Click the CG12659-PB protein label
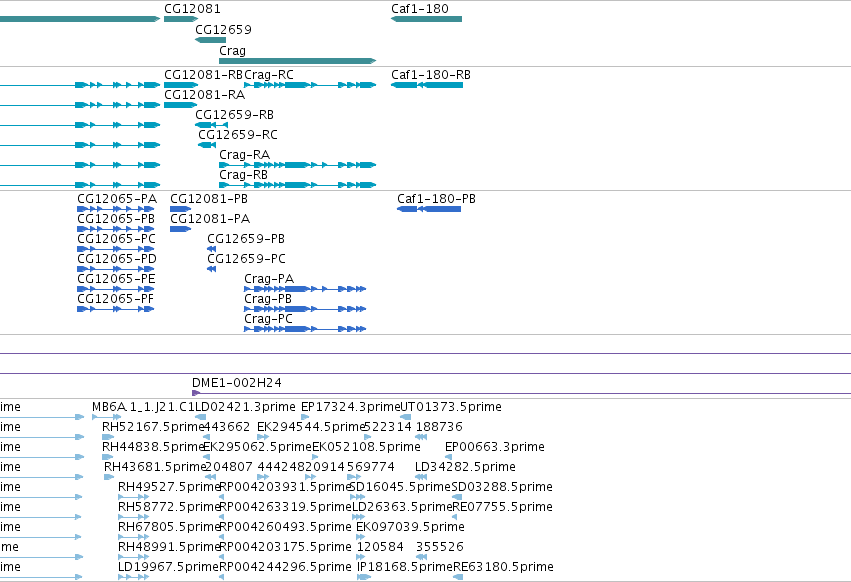851x582 pixels. [246, 239]
